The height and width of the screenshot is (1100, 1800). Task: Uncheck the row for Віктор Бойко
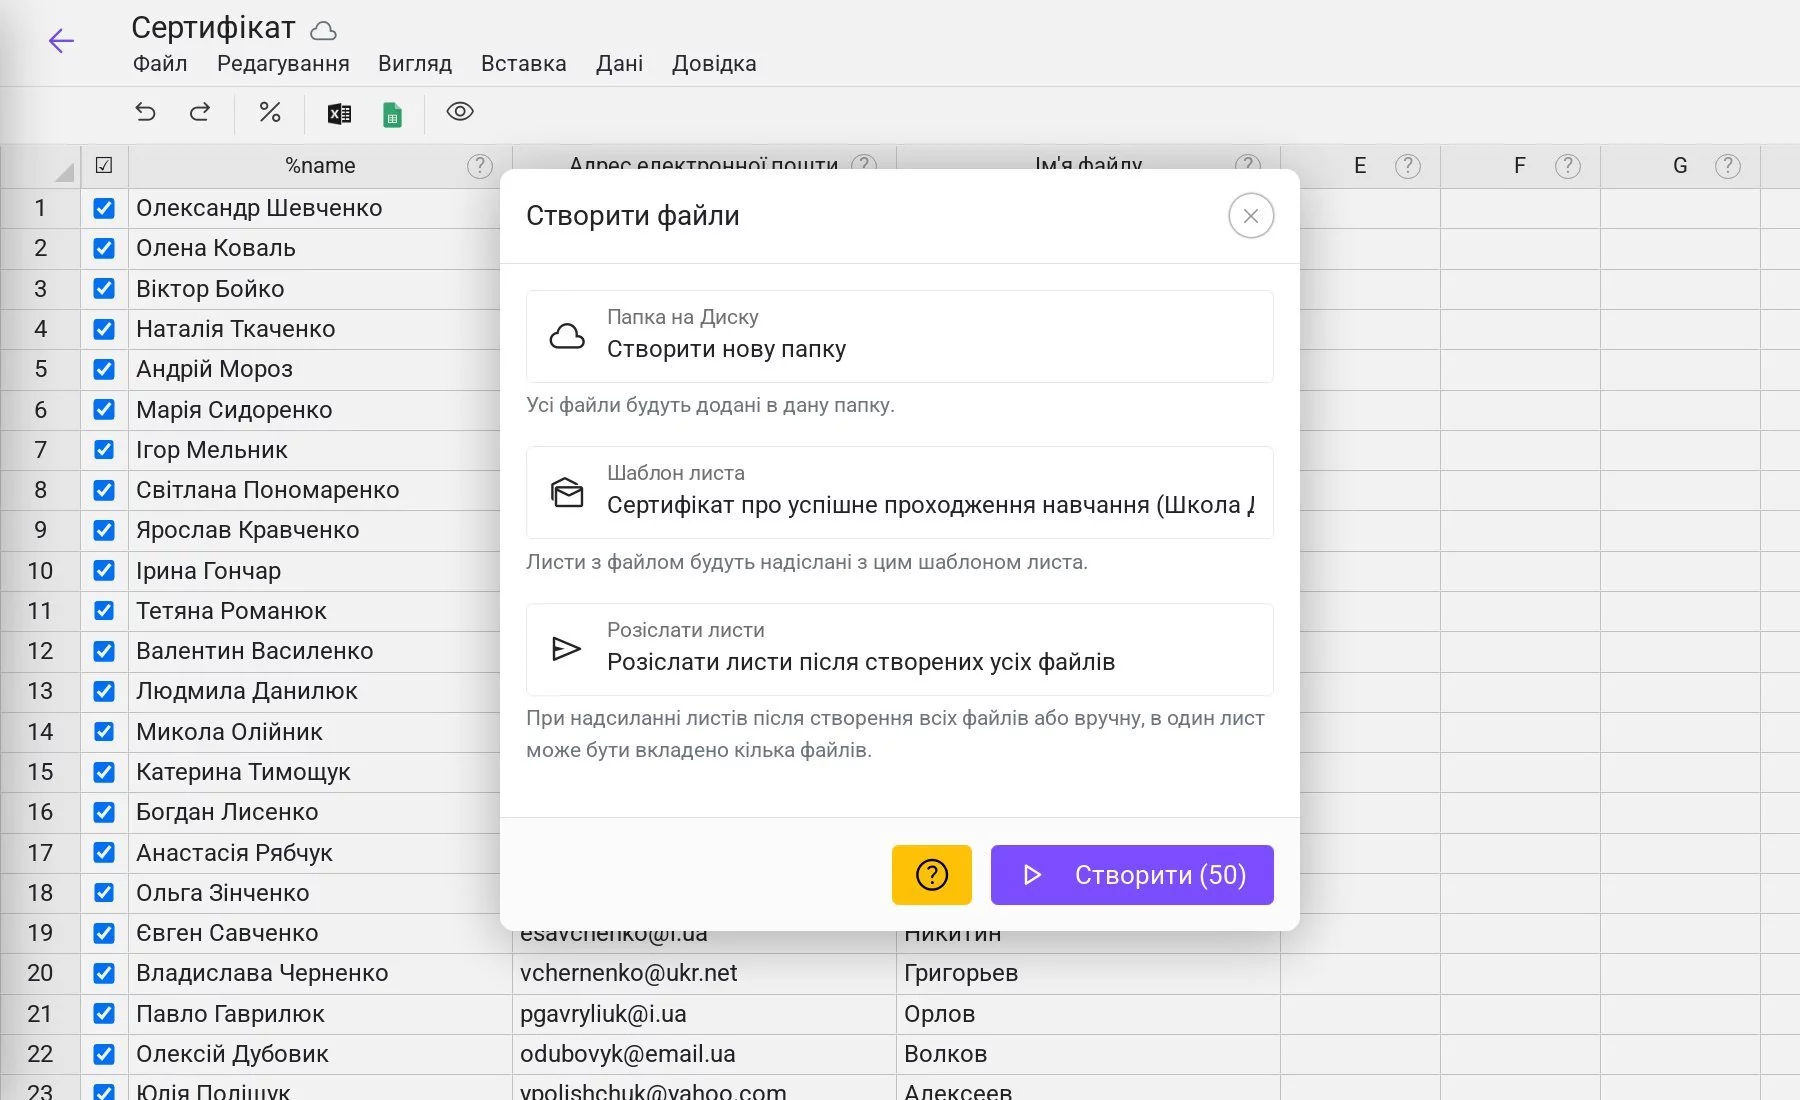coord(104,288)
